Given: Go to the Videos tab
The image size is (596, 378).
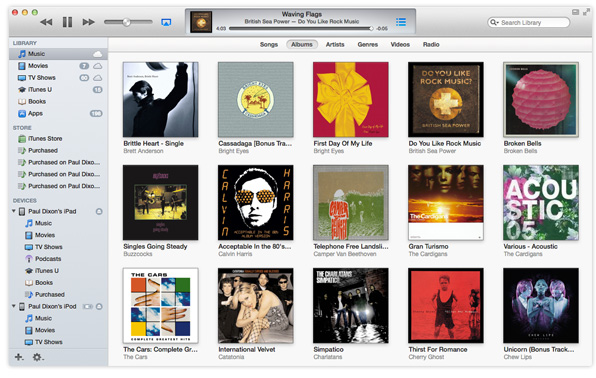Looking at the screenshot, I should [400, 44].
